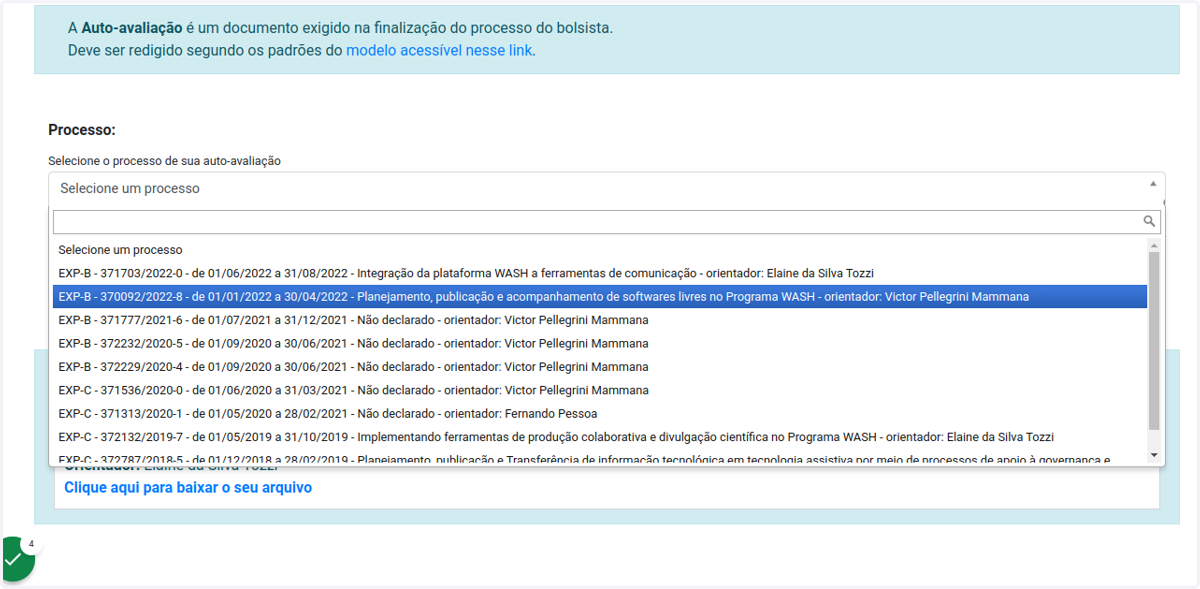This screenshot has width=1200, height=589.
Task: Select process EXP-B 370092/2022-8
Action: pos(599,296)
